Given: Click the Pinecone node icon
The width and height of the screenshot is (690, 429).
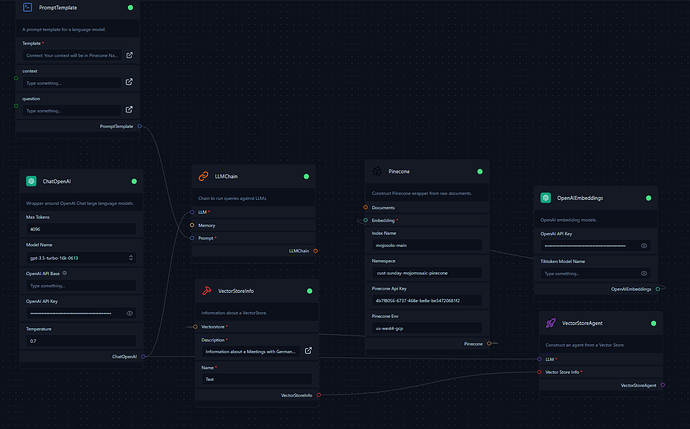Looking at the screenshot, I should [x=377, y=172].
